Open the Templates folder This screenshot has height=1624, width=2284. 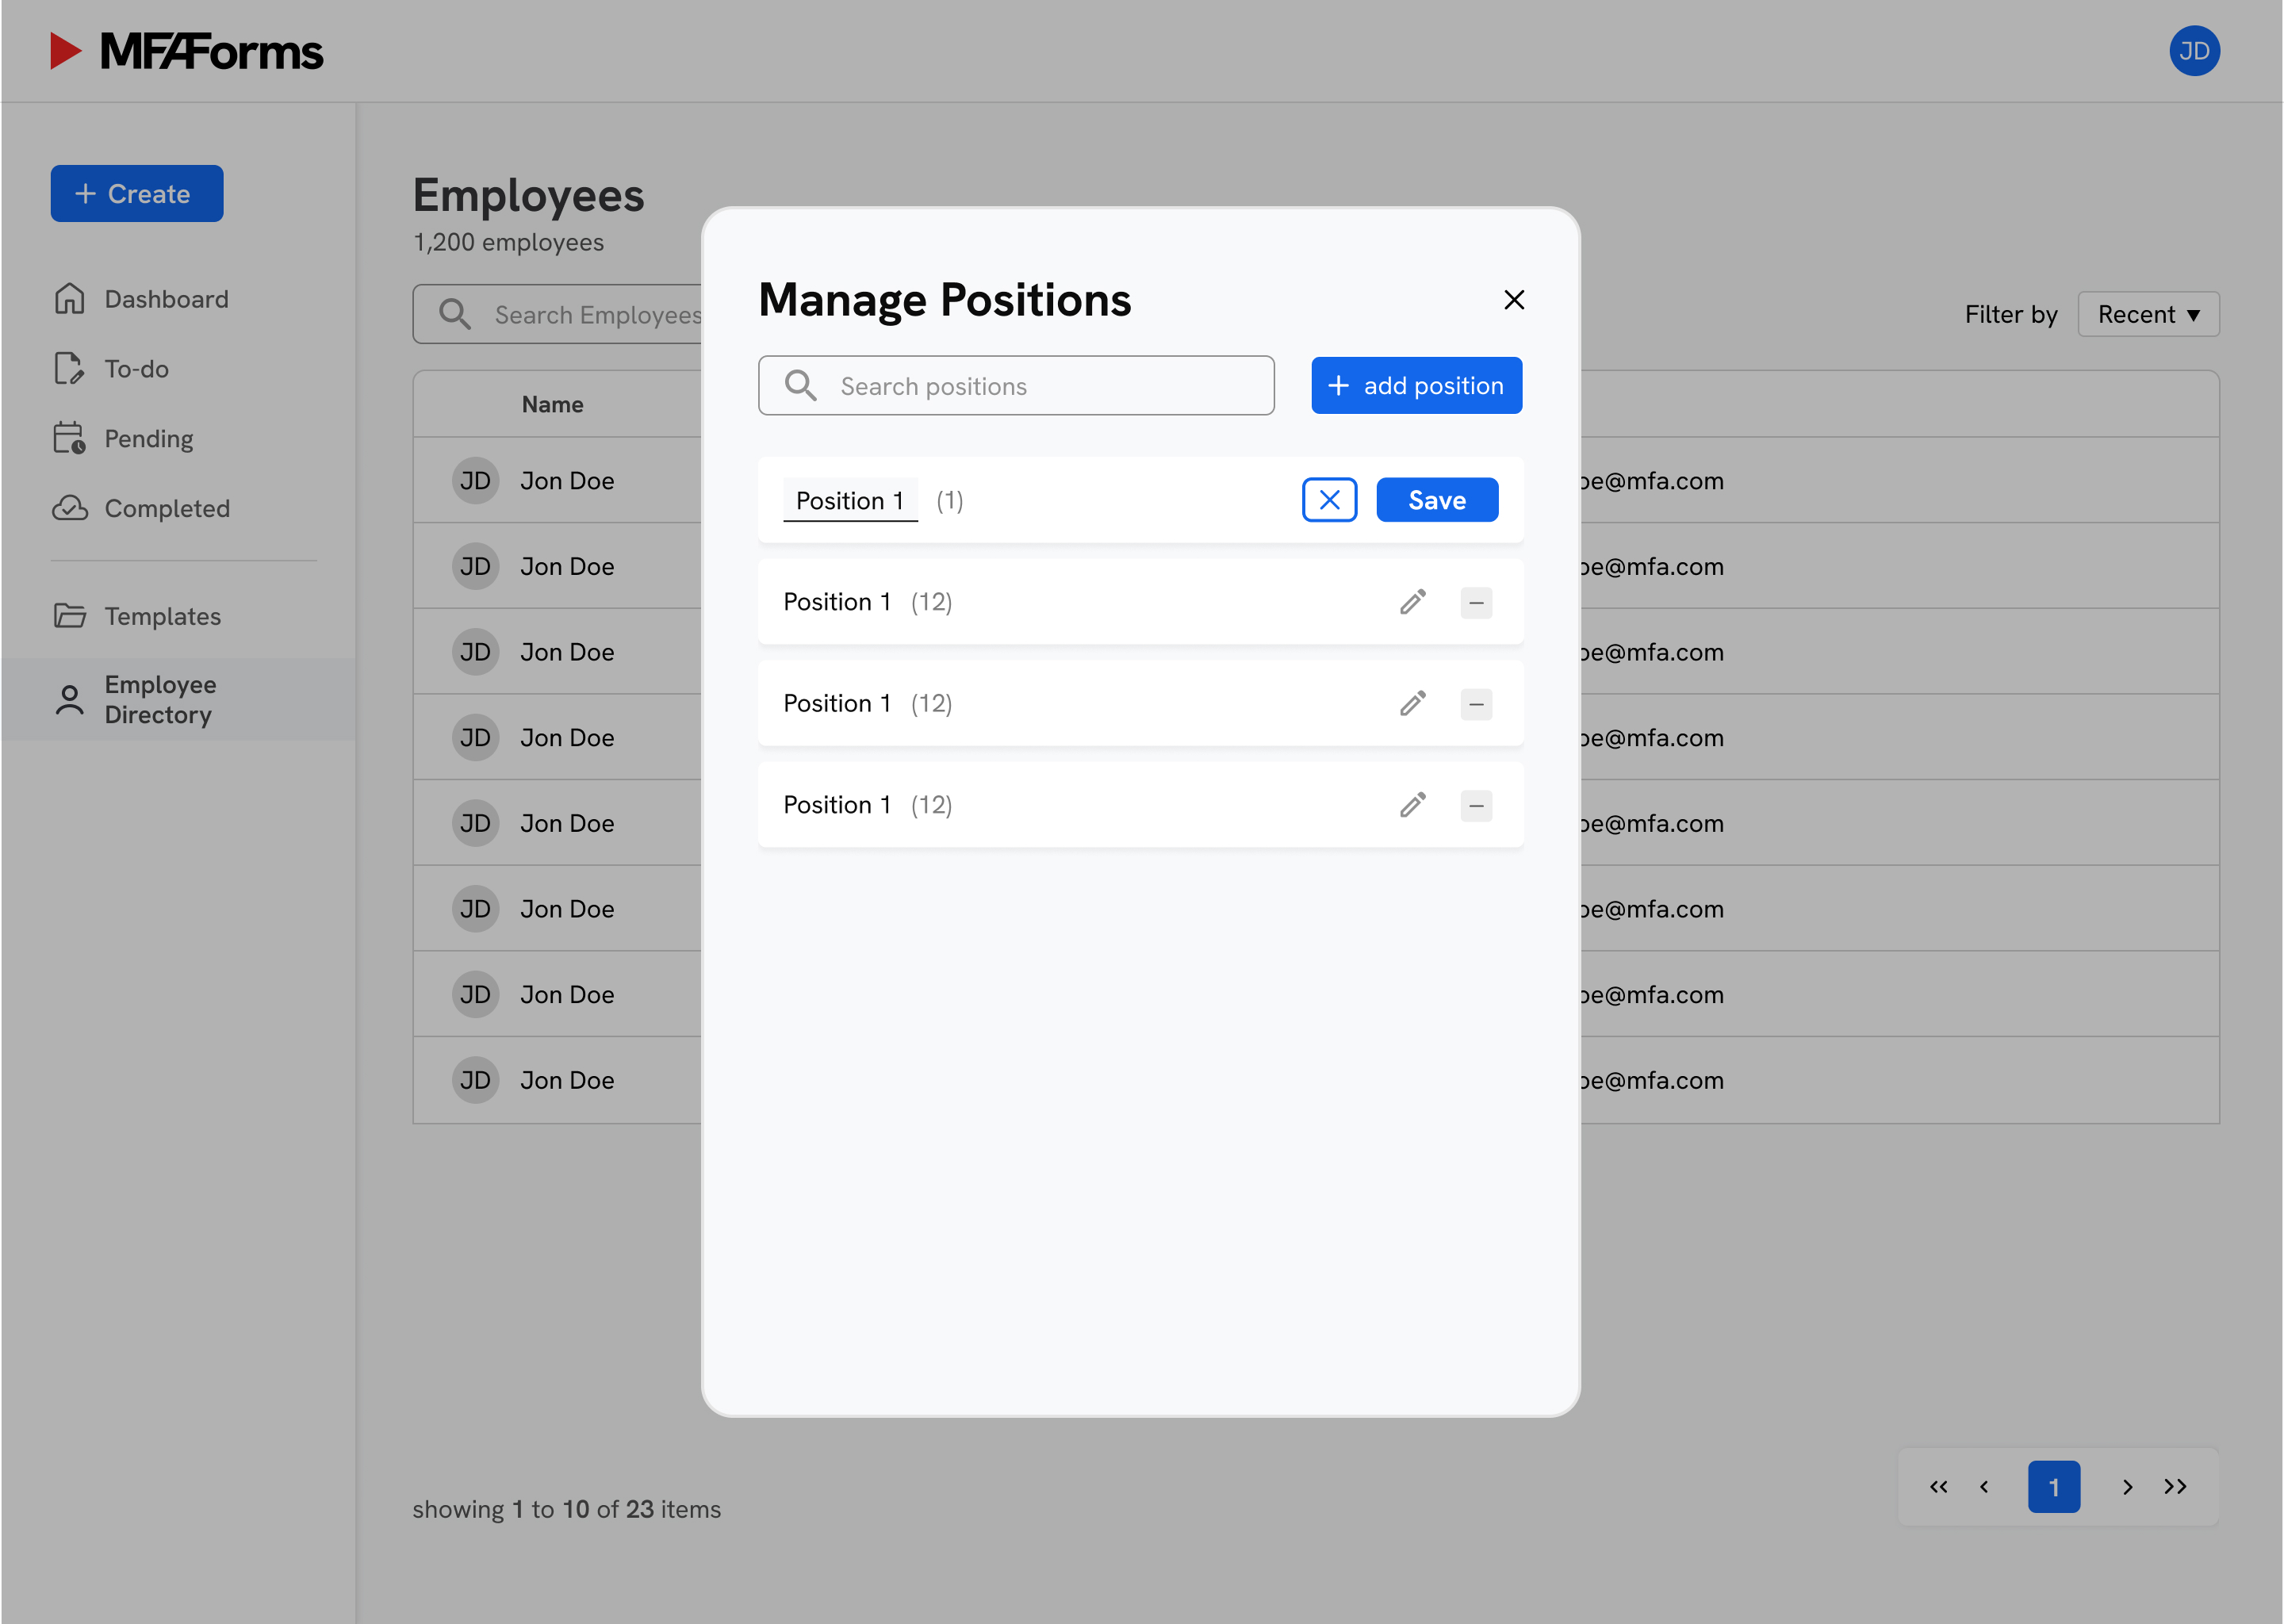tap(162, 616)
